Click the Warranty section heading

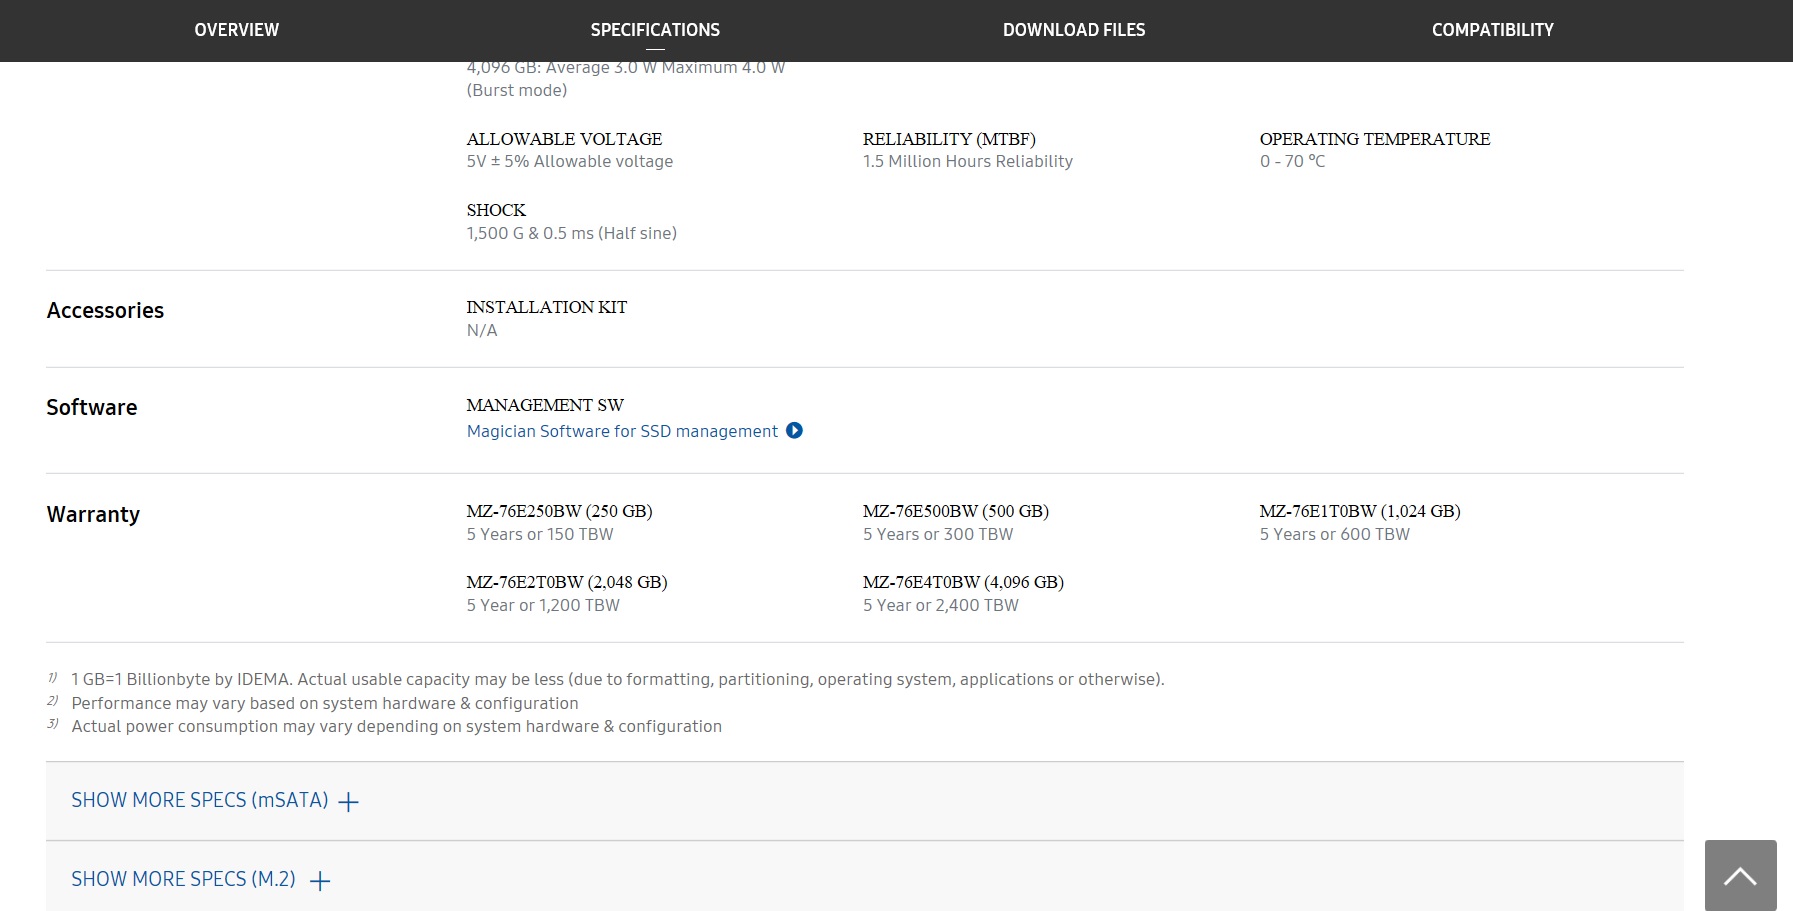pos(93,514)
